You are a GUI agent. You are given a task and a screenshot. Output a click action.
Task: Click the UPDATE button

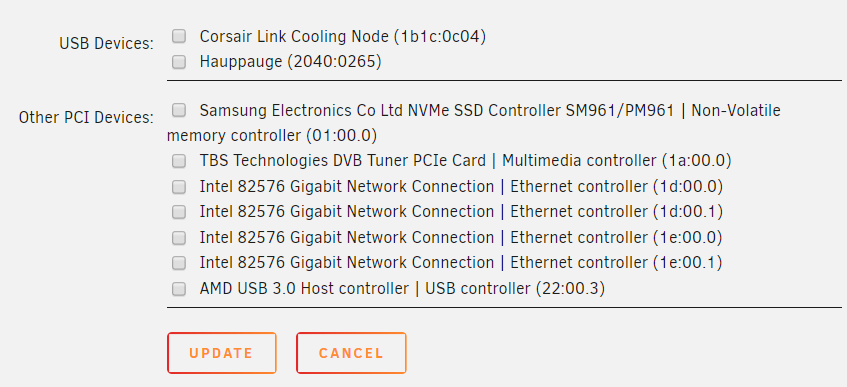pos(221,353)
